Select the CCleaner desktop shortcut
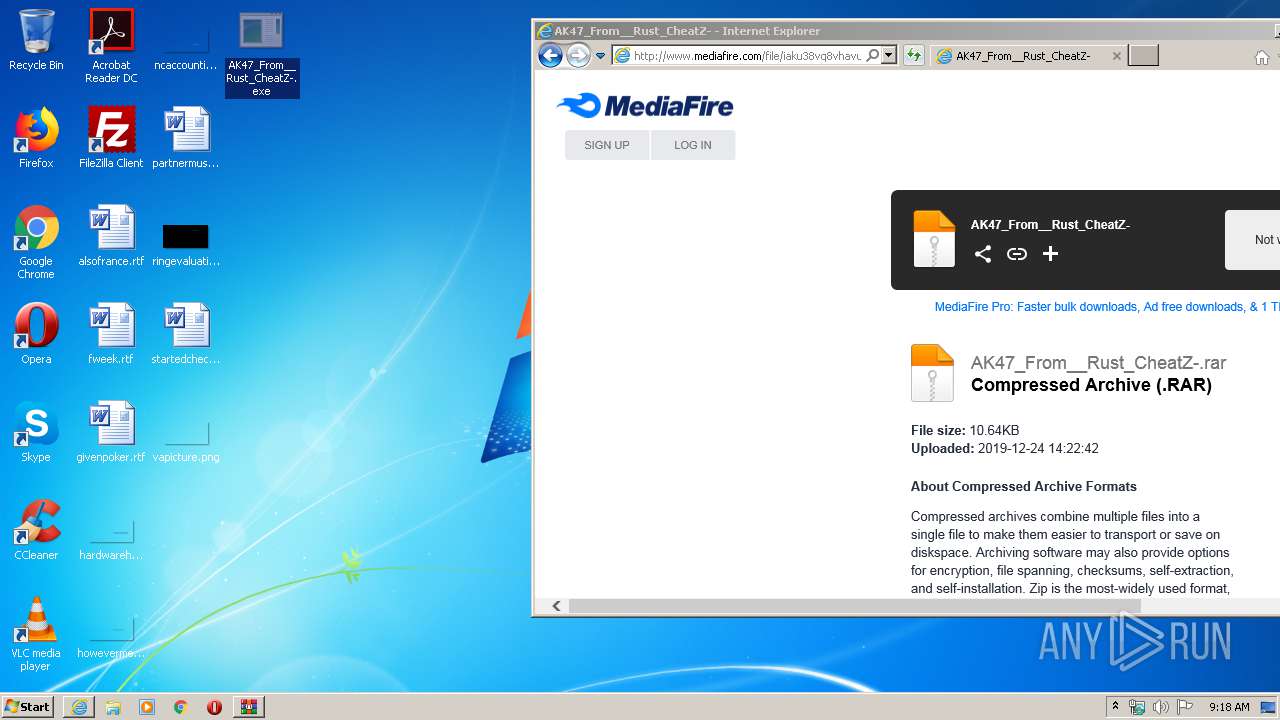 point(36,530)
